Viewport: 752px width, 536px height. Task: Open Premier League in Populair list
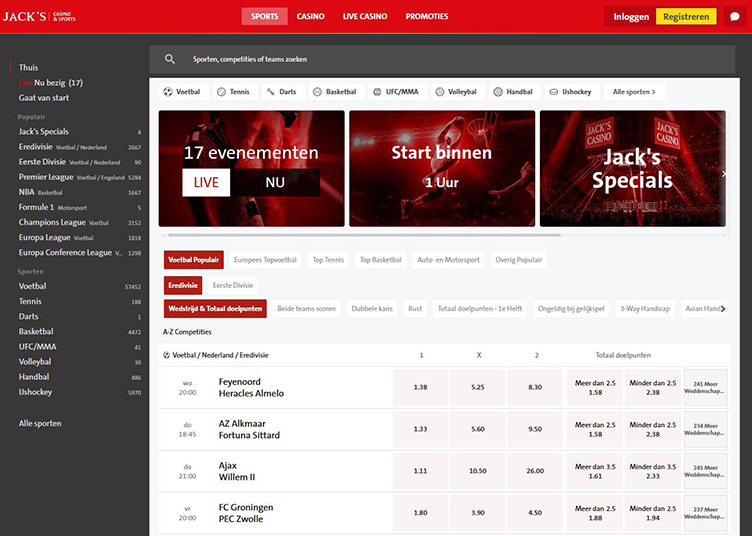tap(80, 177)
